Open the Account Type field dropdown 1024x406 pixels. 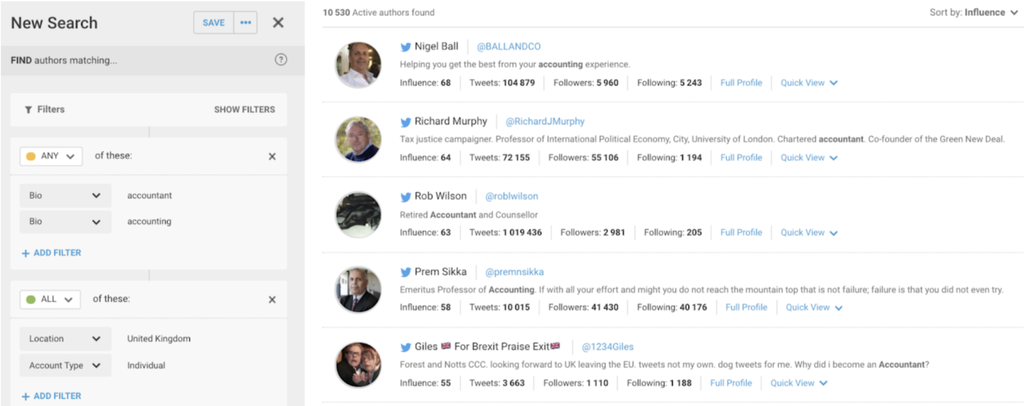[x=65, y=366]
